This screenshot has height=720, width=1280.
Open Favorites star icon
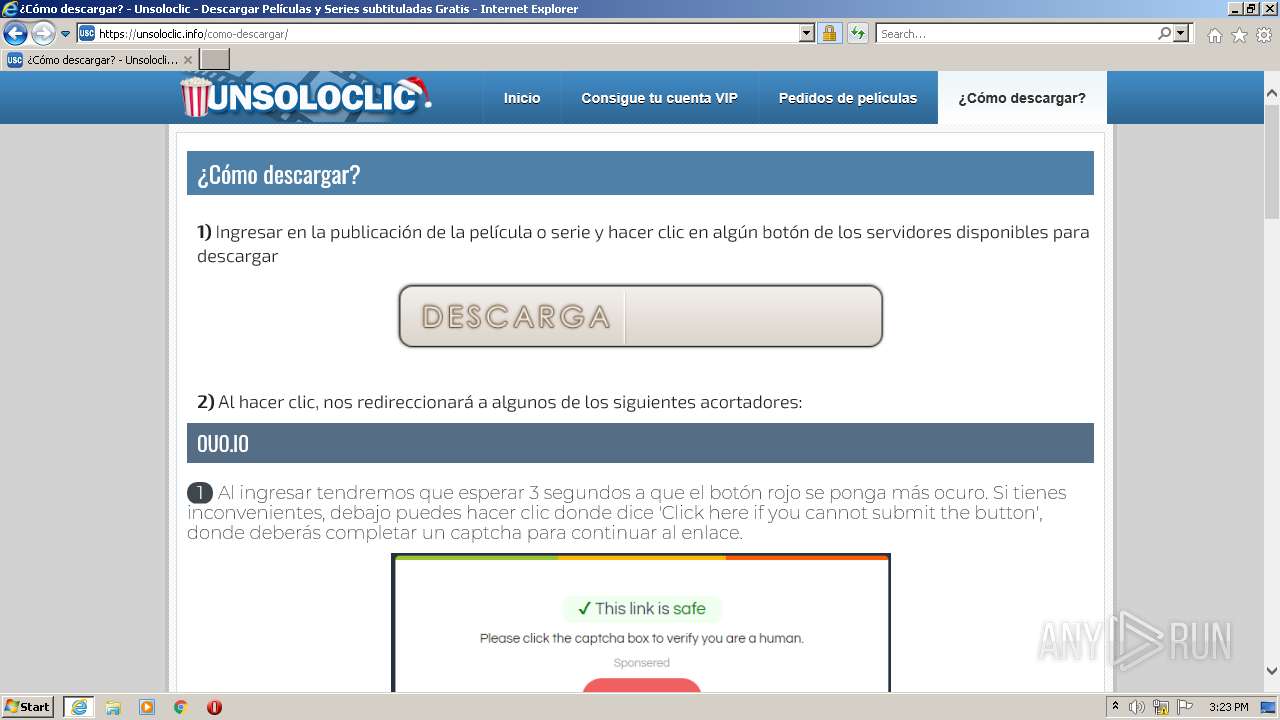tap(1239, 35)
